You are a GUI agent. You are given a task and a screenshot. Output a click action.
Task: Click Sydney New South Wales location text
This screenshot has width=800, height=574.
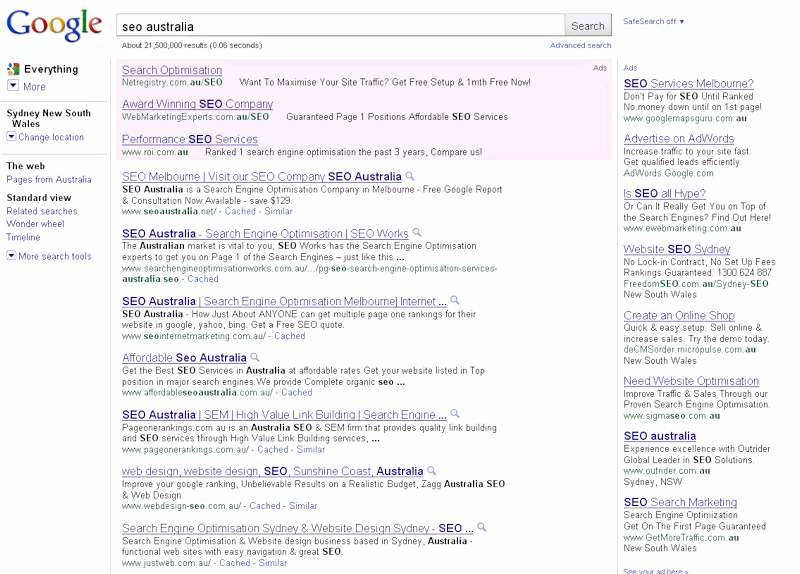[48, 118]
